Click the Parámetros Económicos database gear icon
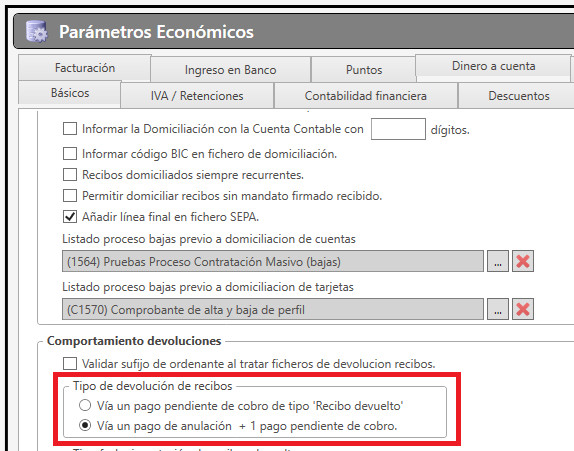Viewport: 574px width, 451px height. click(37, 32)
